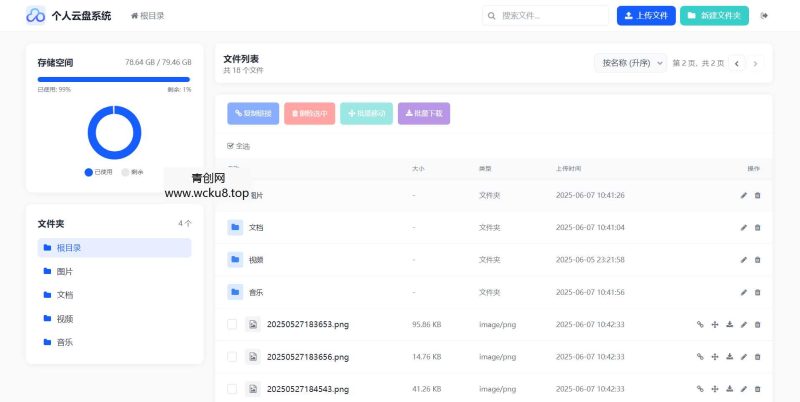Viewport: 800px width, 402px height.
Task: Tick checkbox for 20250527183653.png
Action: click(x=232, y=324)
